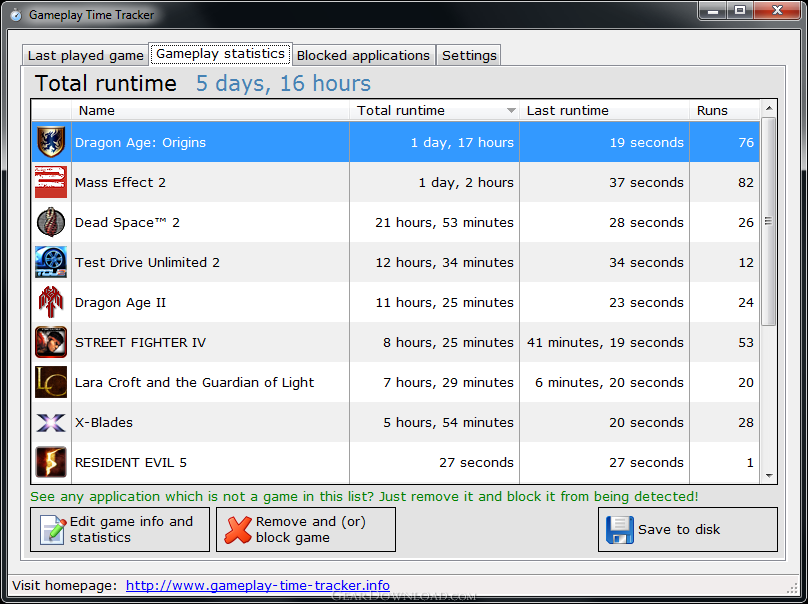The width and height of the screenshot is (808, 604).
Task: Click the window resize grip in status bar
Action: (x=793, y=588)
